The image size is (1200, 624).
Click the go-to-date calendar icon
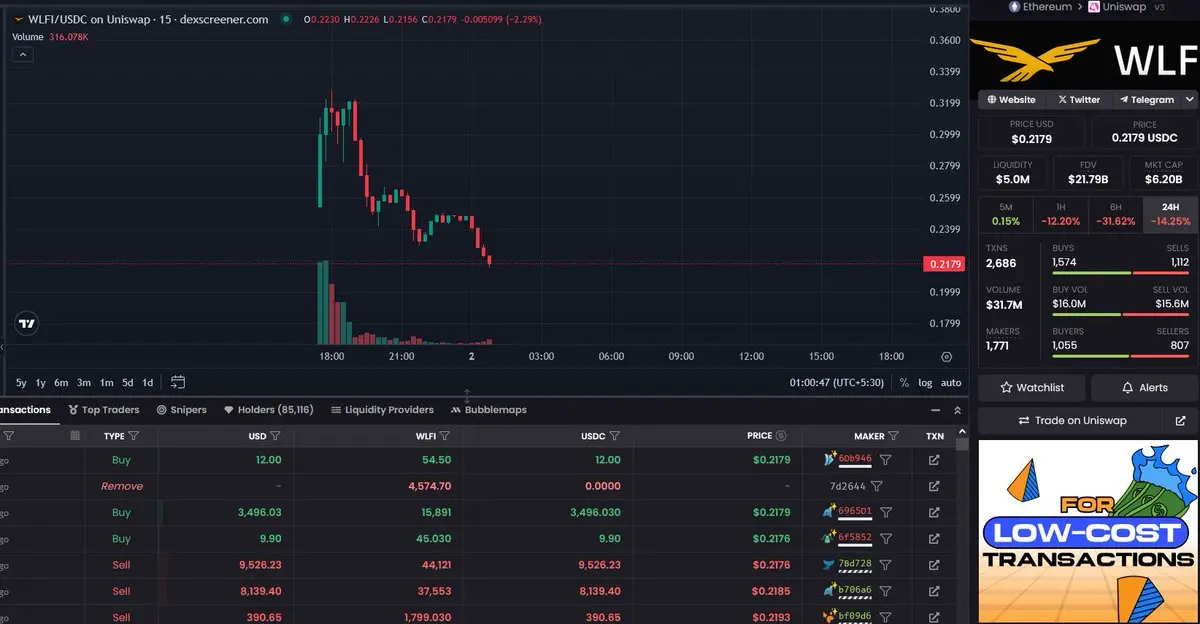coord(178,382)
